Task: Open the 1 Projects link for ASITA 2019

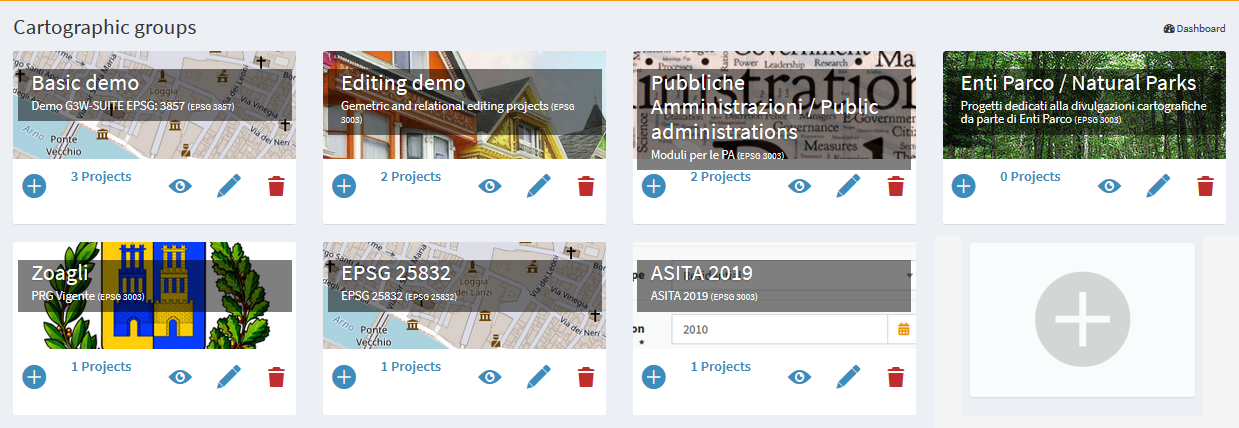Action: [721, 366]
